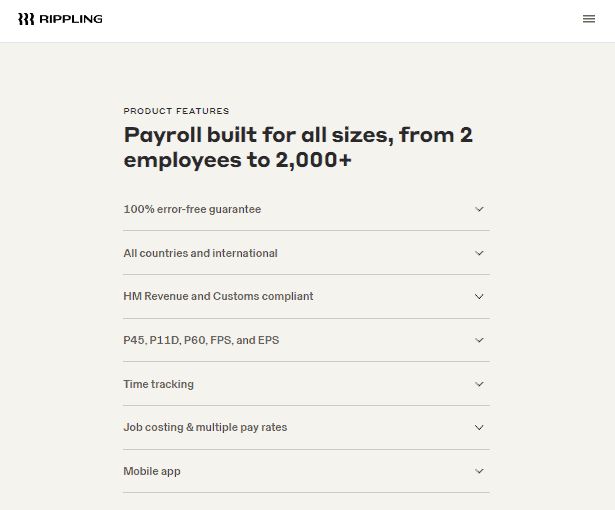Open the Mobile app accordion item

306,471
